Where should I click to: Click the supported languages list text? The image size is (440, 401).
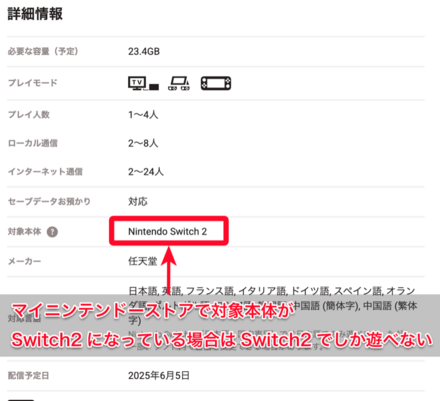click(x=273, y=305)
